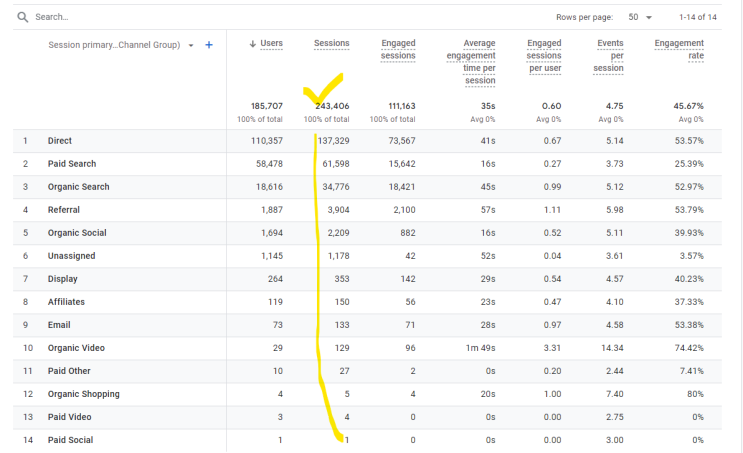This screenshot has height=453, width=743.
Task: Click total engaged sessions value 111,163
Action: [x=402, y=106]
